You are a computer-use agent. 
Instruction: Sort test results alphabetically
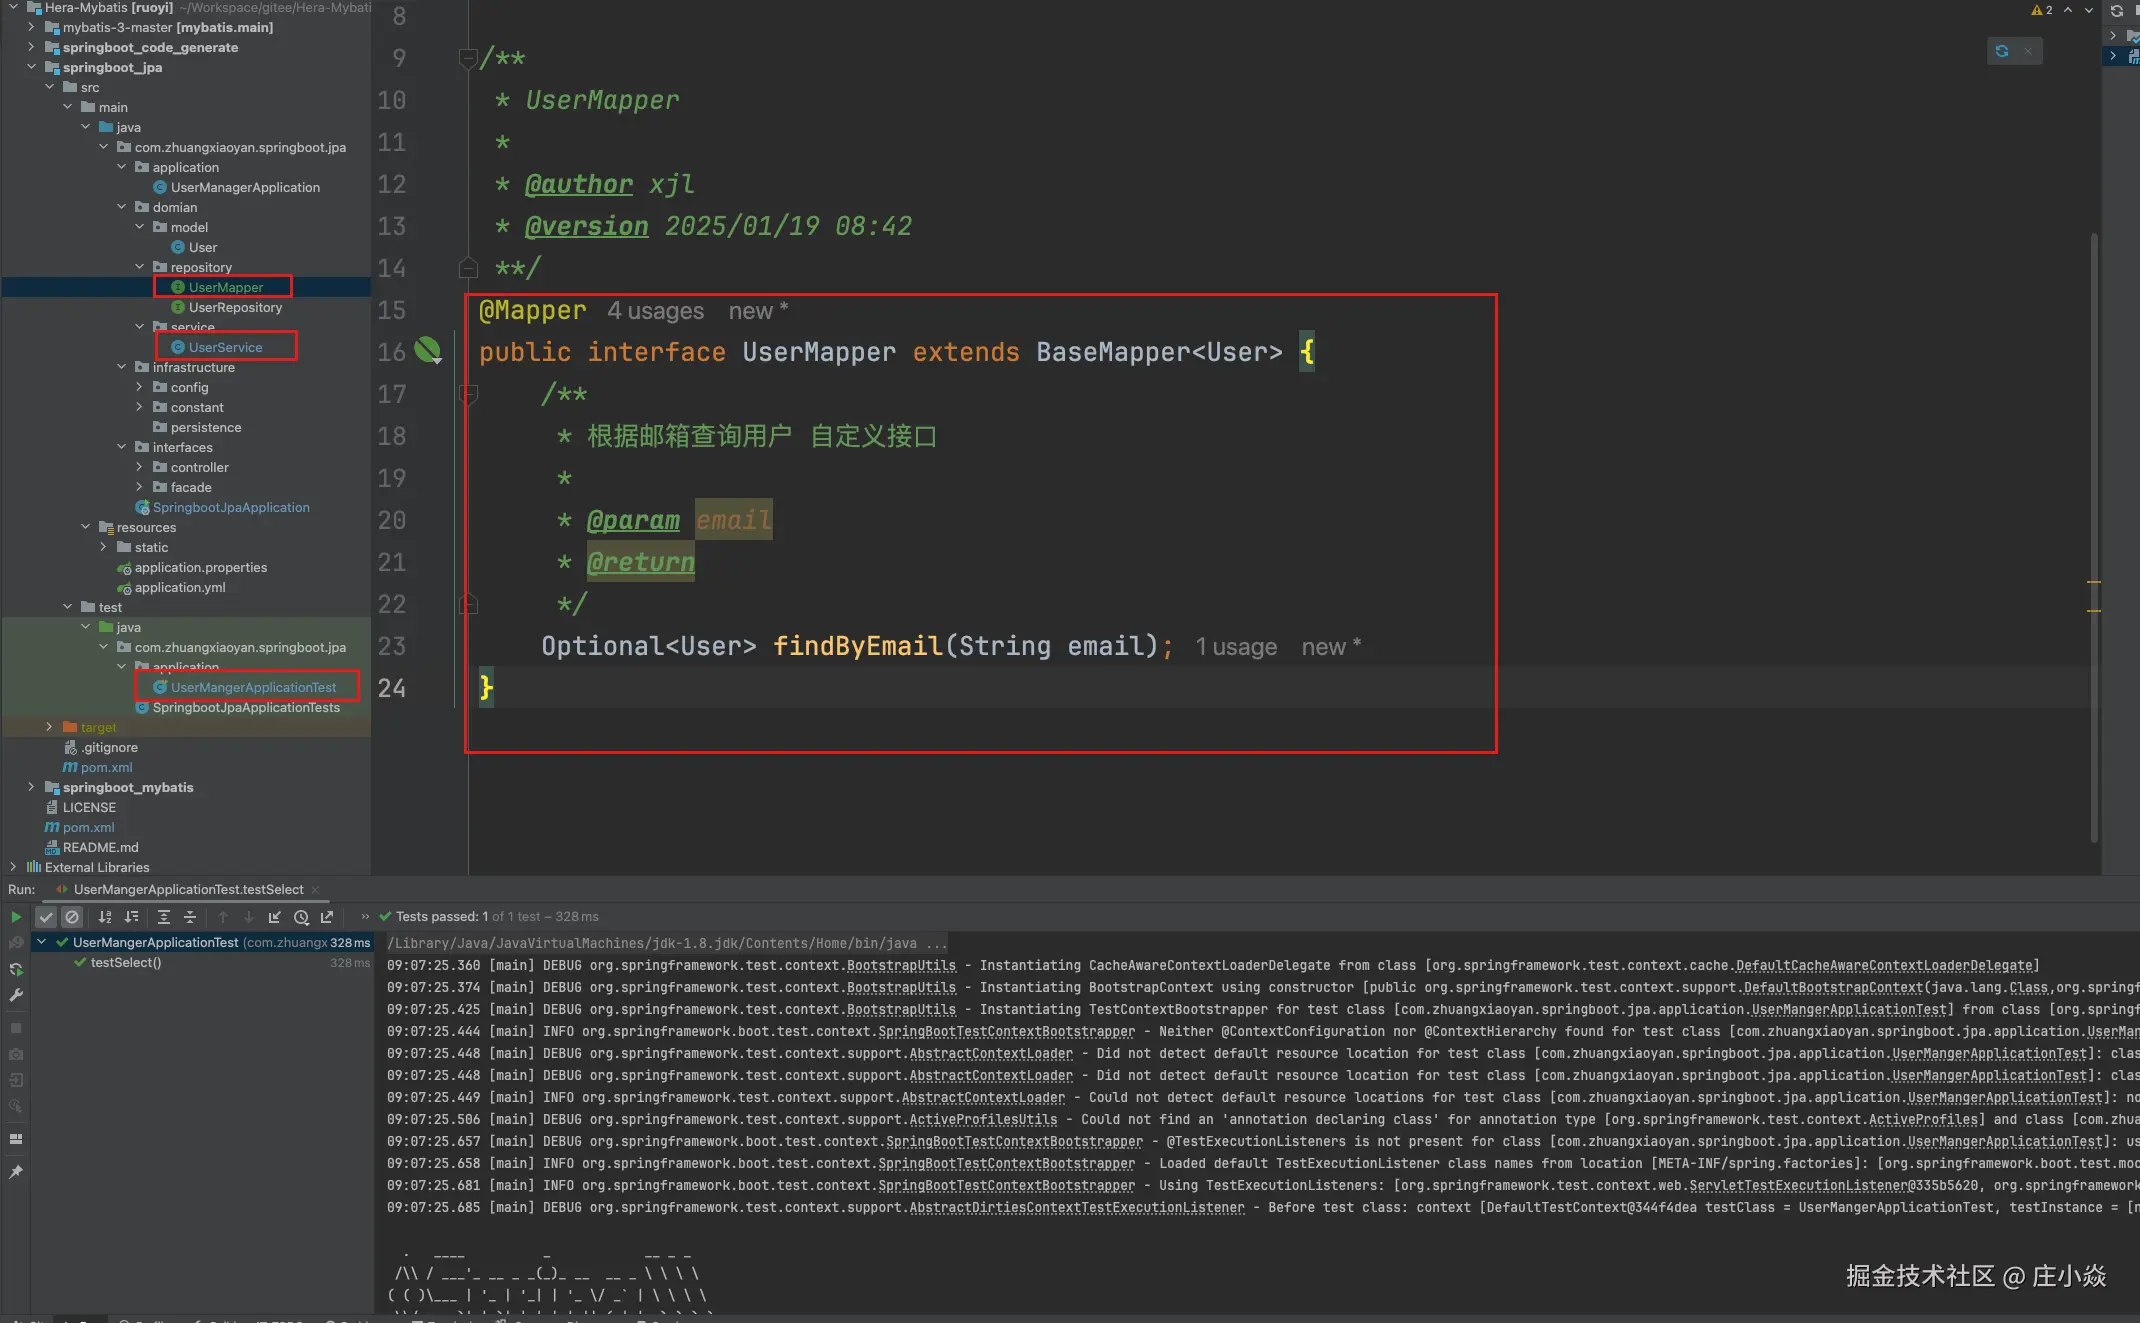104,917
